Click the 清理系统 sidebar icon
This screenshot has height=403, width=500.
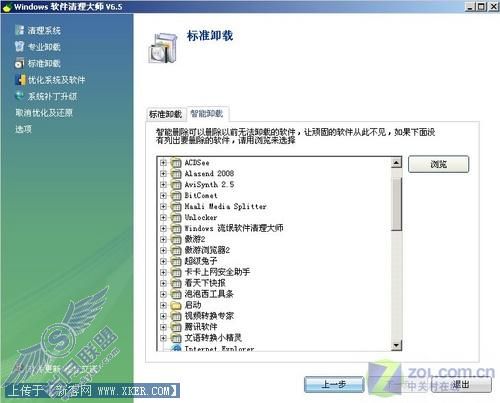pyautogui.click(x=19, y=30)
